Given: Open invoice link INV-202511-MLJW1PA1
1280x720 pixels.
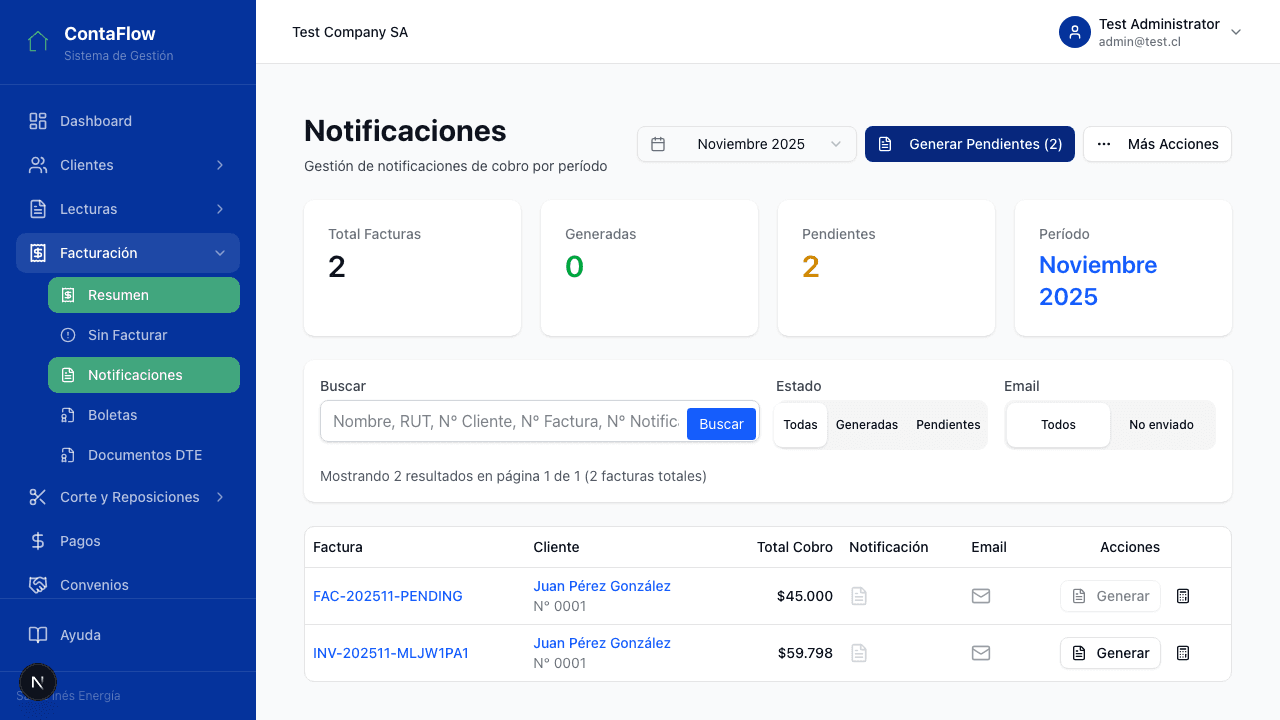Looking at the screenshot, I should tap(391, 653).
